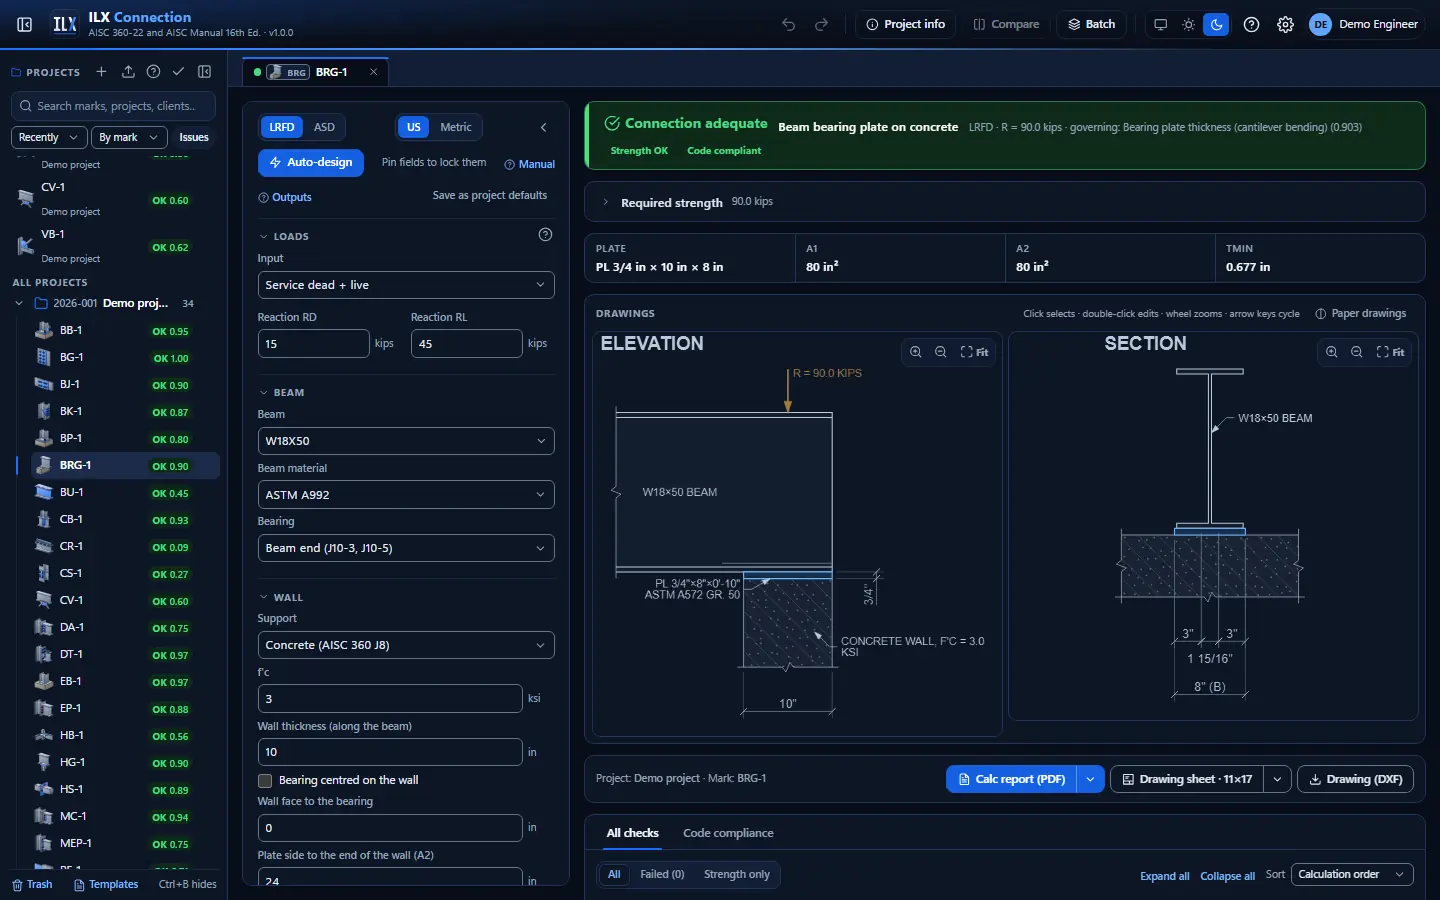Select LRFD design method

[x=282, y=127]
